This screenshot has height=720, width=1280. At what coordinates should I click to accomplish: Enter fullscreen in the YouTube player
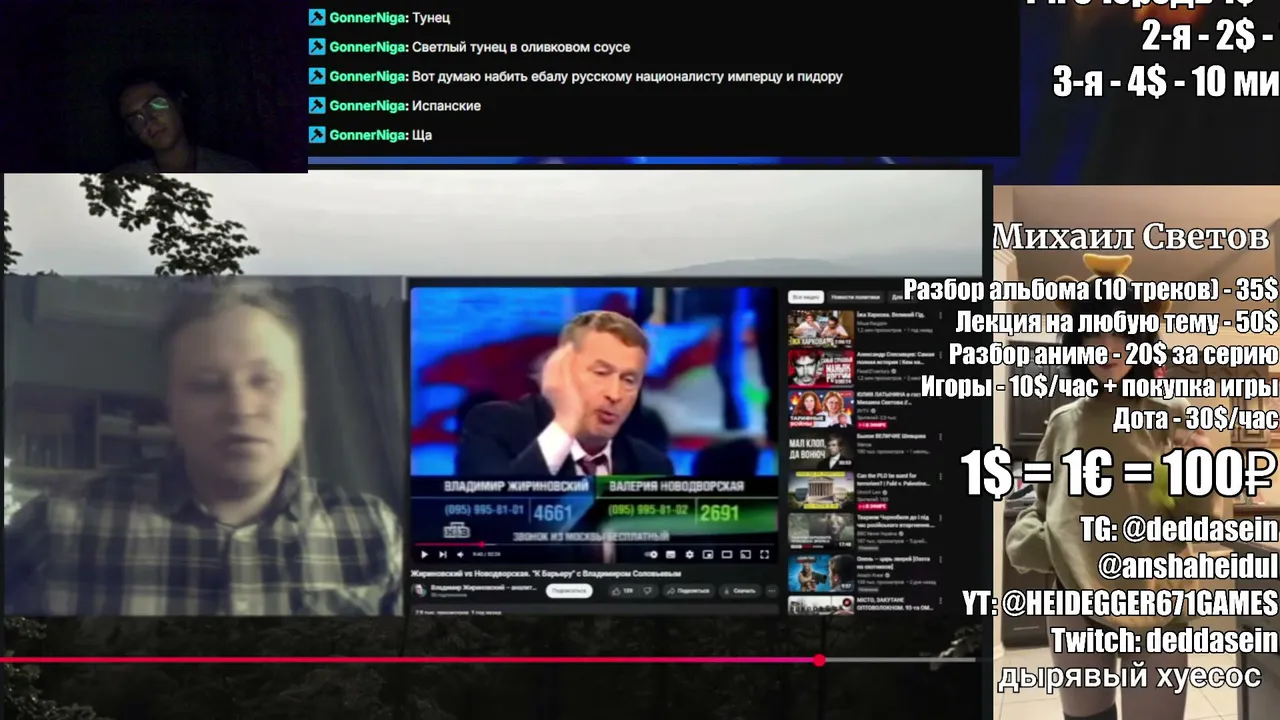pos(765,554)
